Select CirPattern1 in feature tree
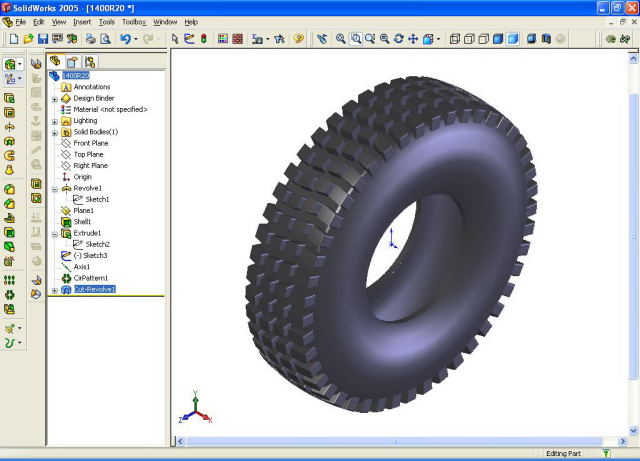This screenshot has width=640, height=461. point(90,278)
